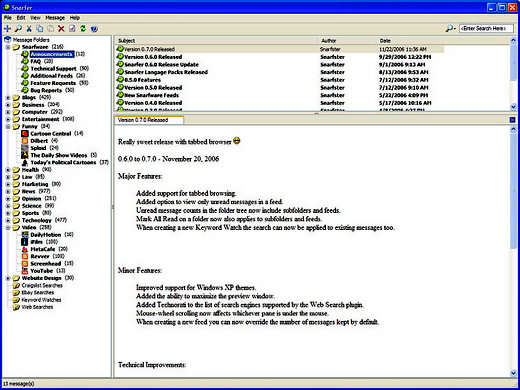Select the Technology folder
Image resolution: width=520 pixels, height=390 pixels.
click(37, 221)
